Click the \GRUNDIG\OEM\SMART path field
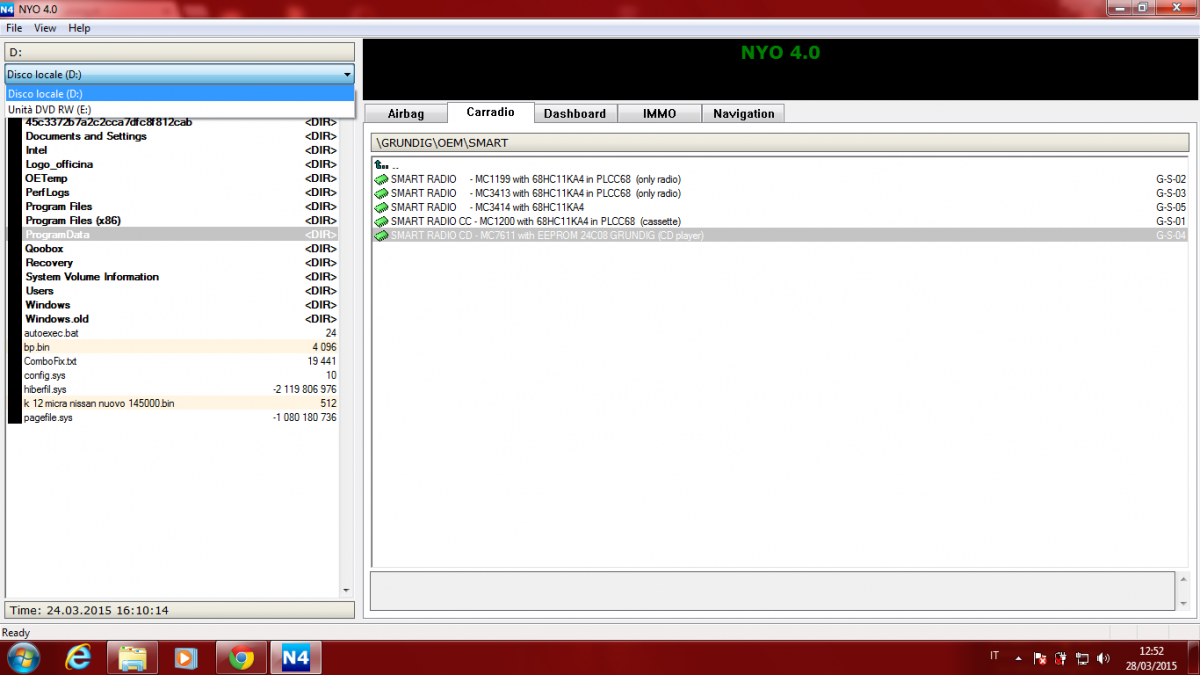Viewport: 1200px width, 675px height. [x=779, y=143]
